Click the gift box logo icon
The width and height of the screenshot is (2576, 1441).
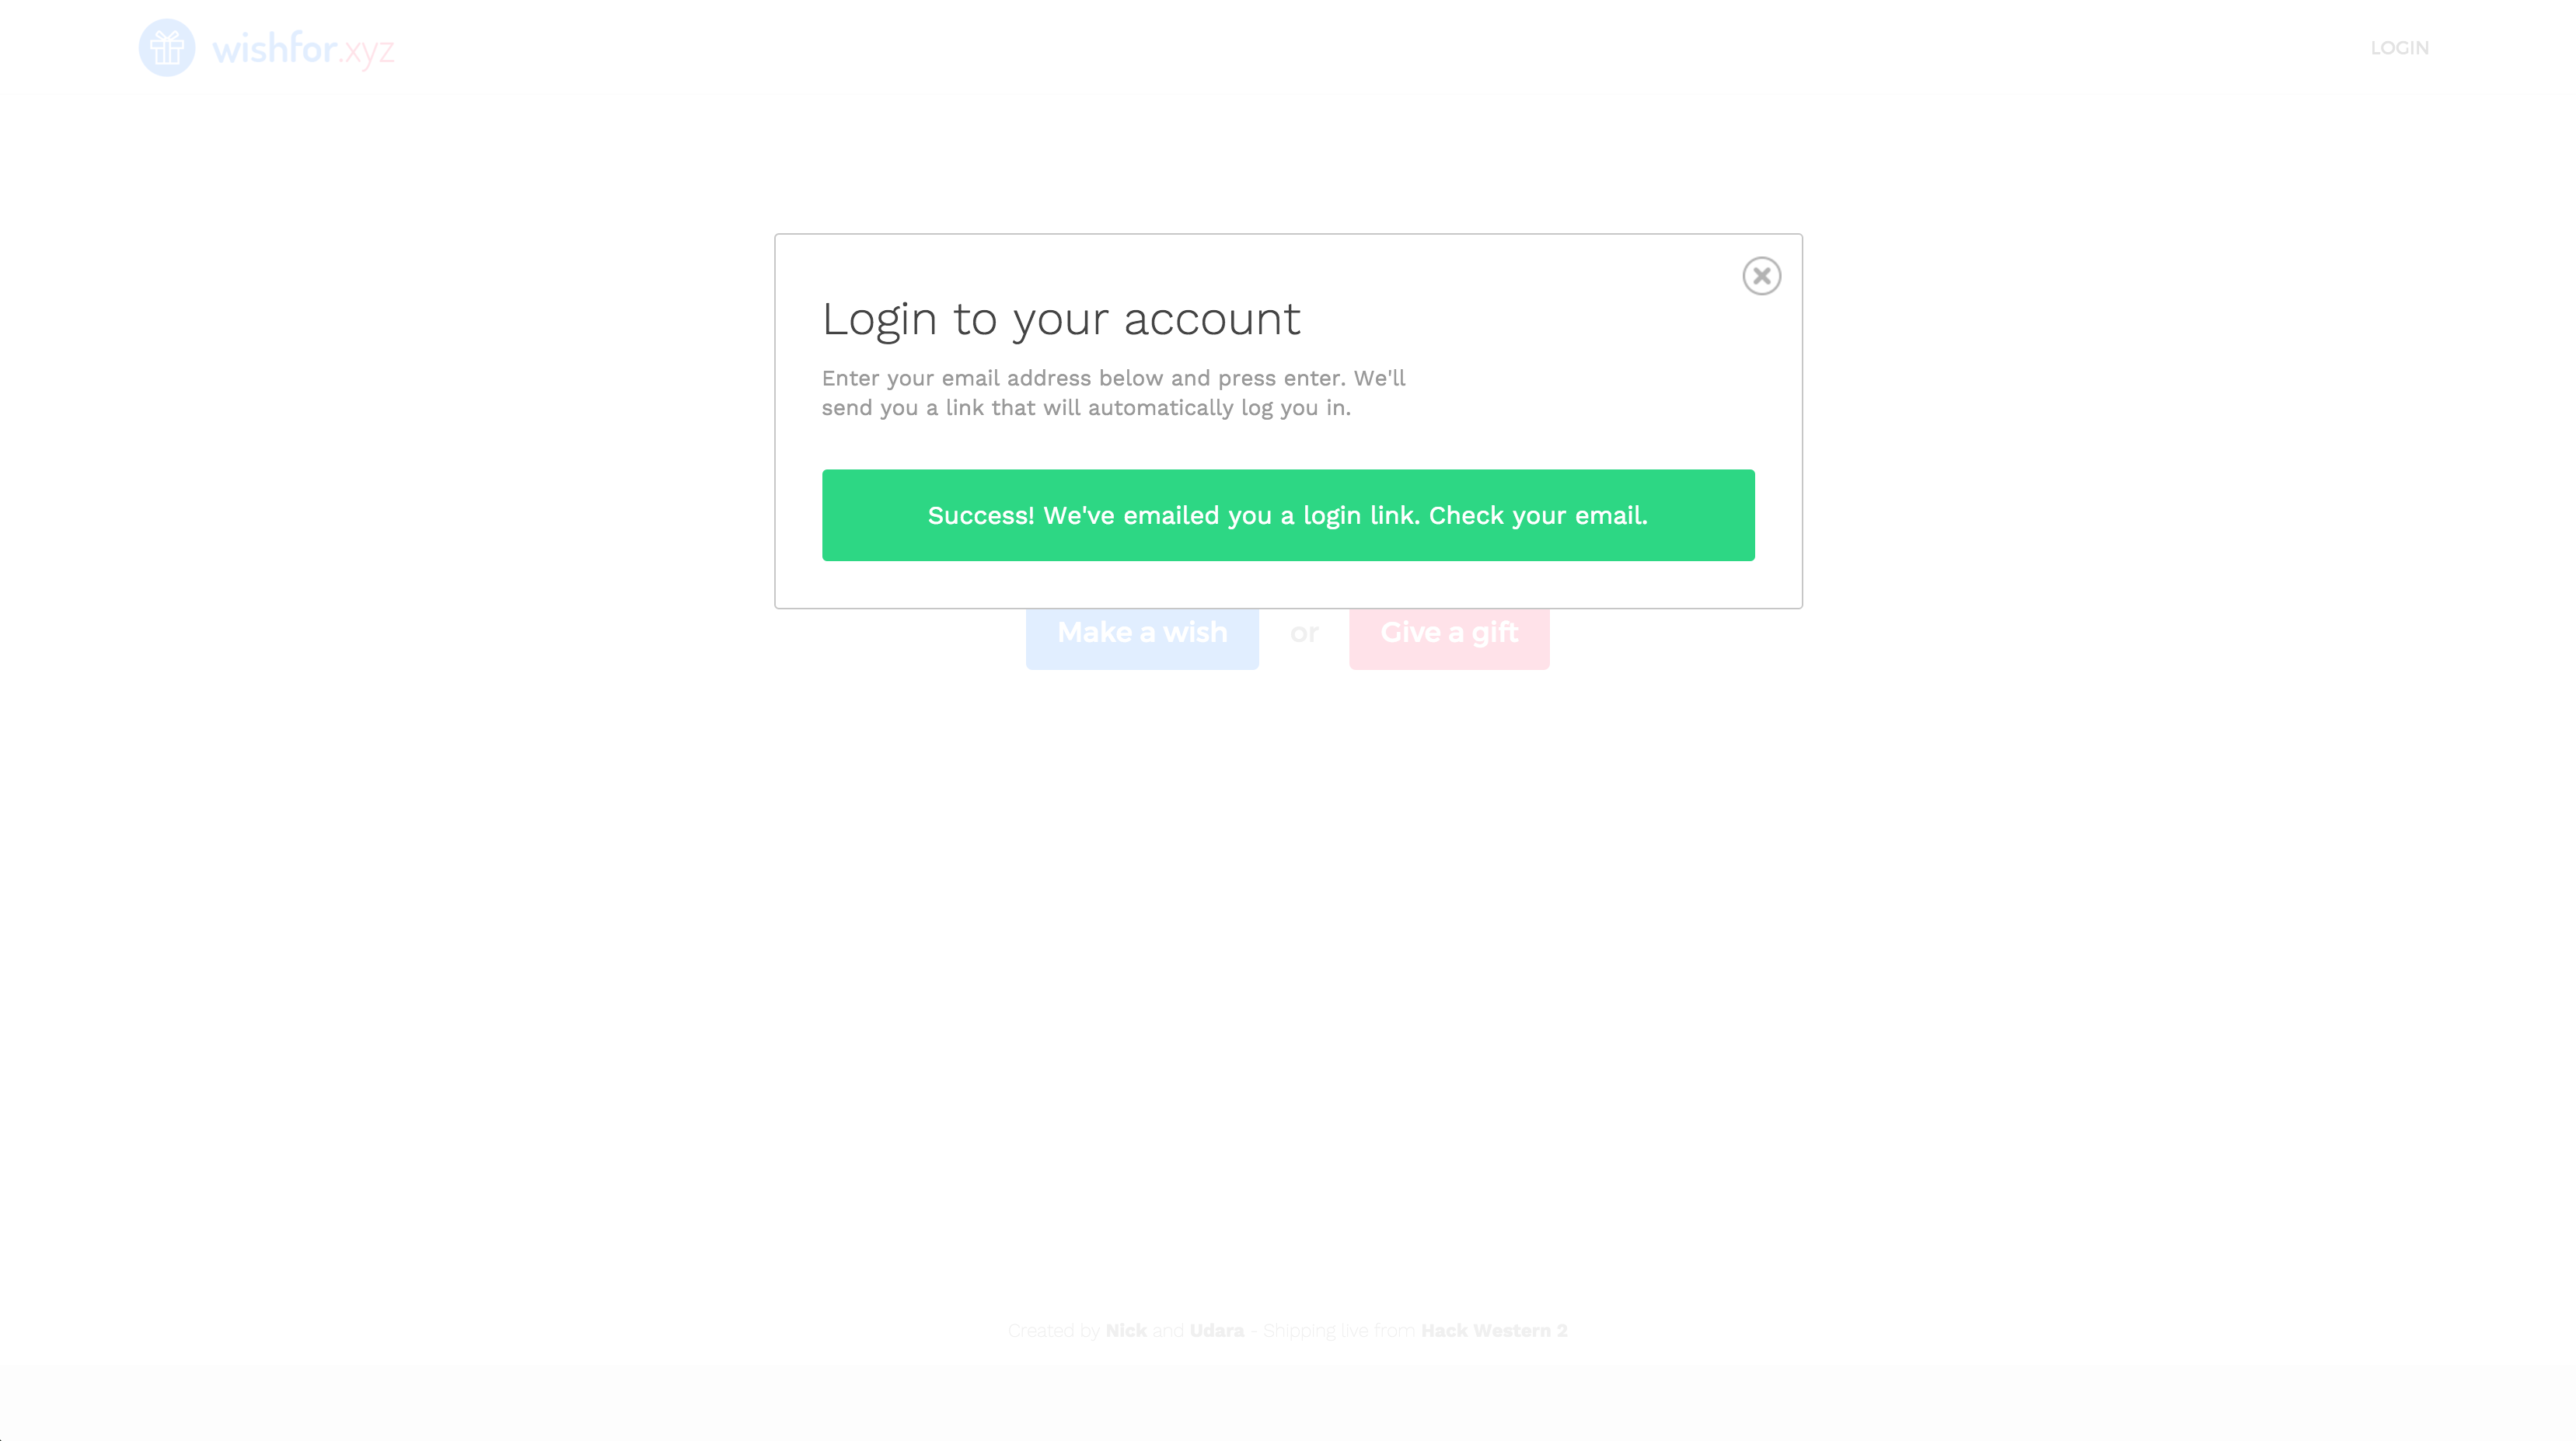tap(167, 48)
